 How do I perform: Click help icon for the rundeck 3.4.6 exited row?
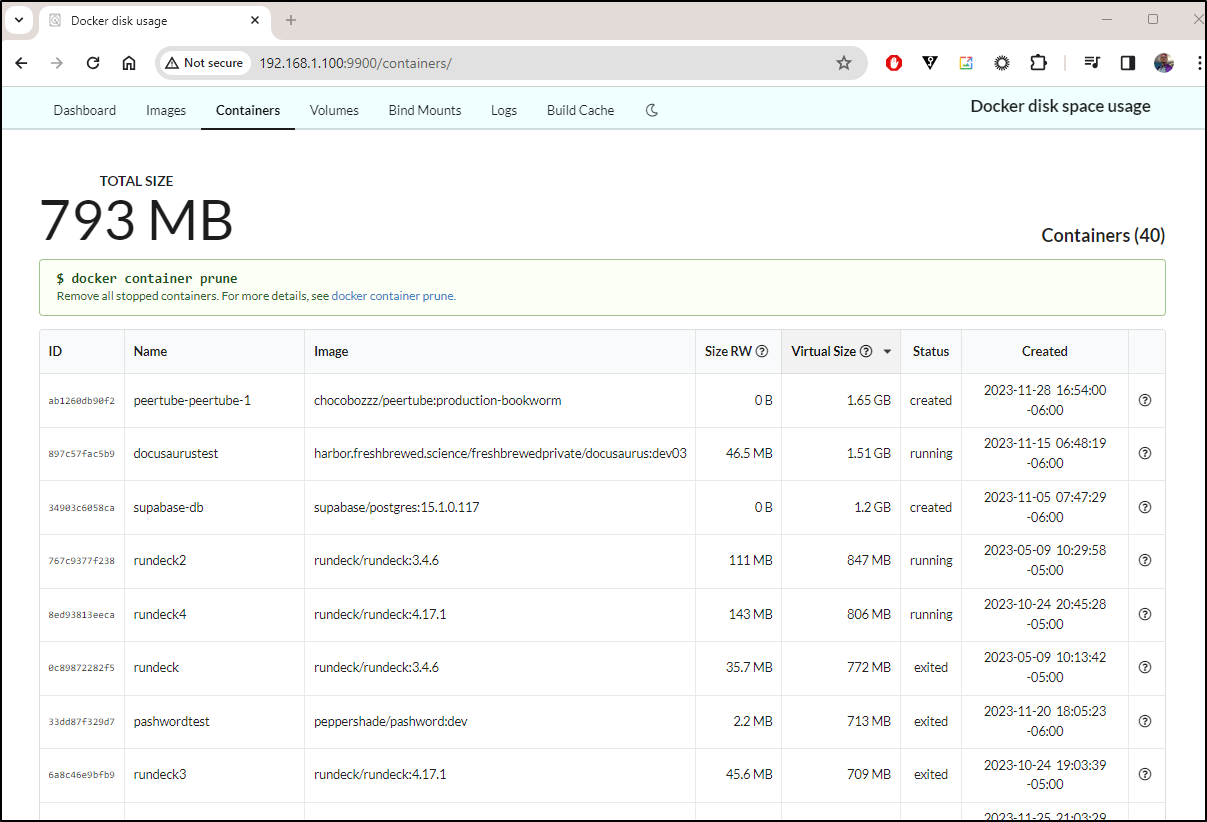tap(1146, 667)
